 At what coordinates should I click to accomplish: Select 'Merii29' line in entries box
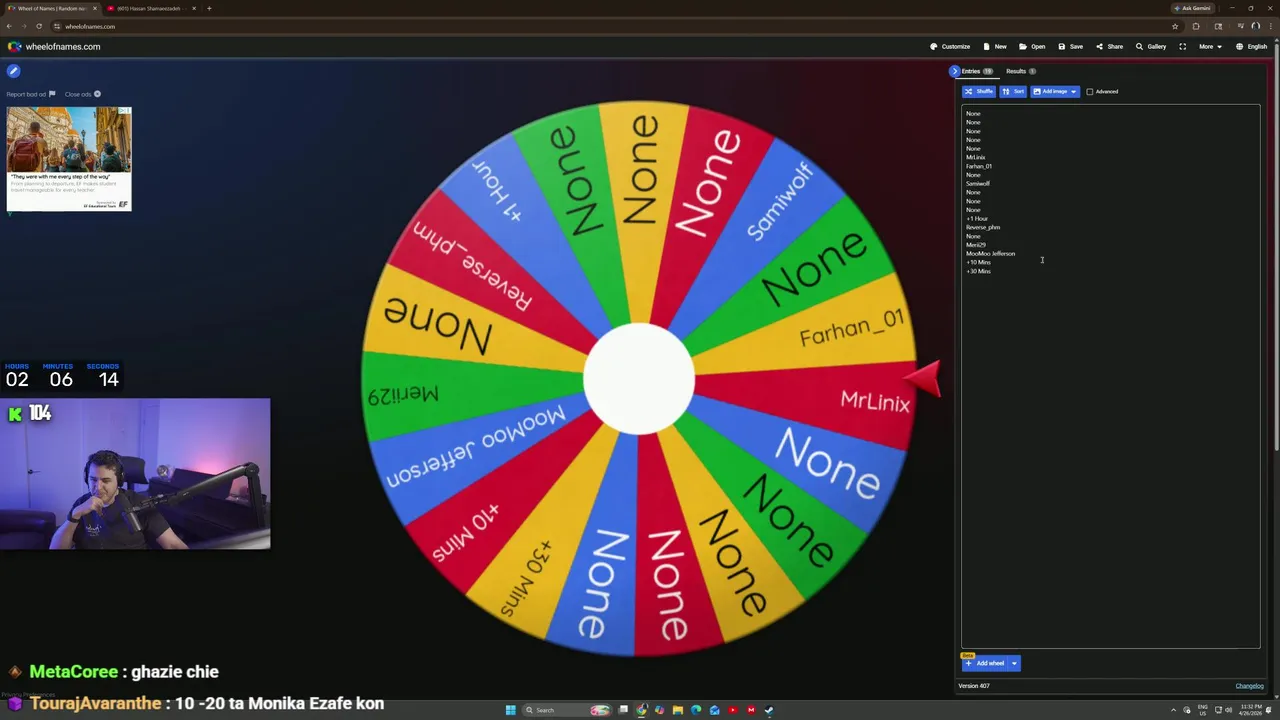tap(976, 245)
